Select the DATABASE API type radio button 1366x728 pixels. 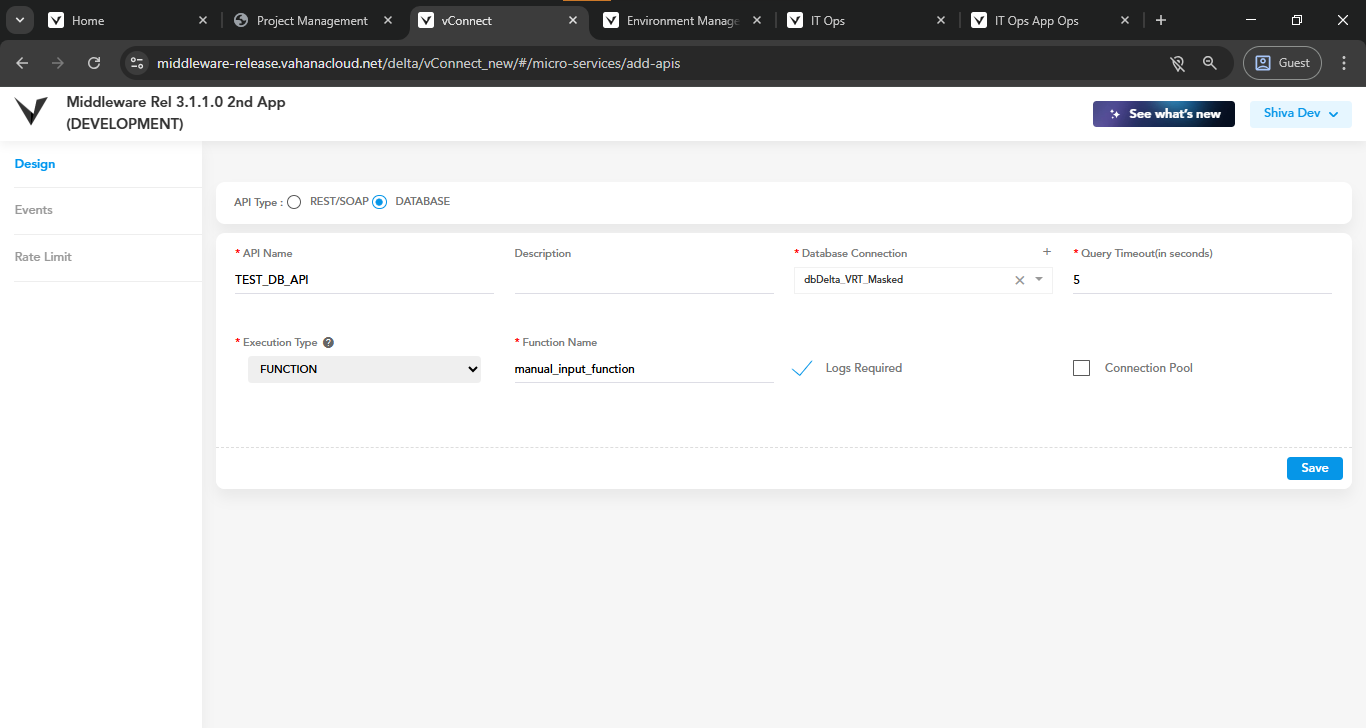click(379, 202)
